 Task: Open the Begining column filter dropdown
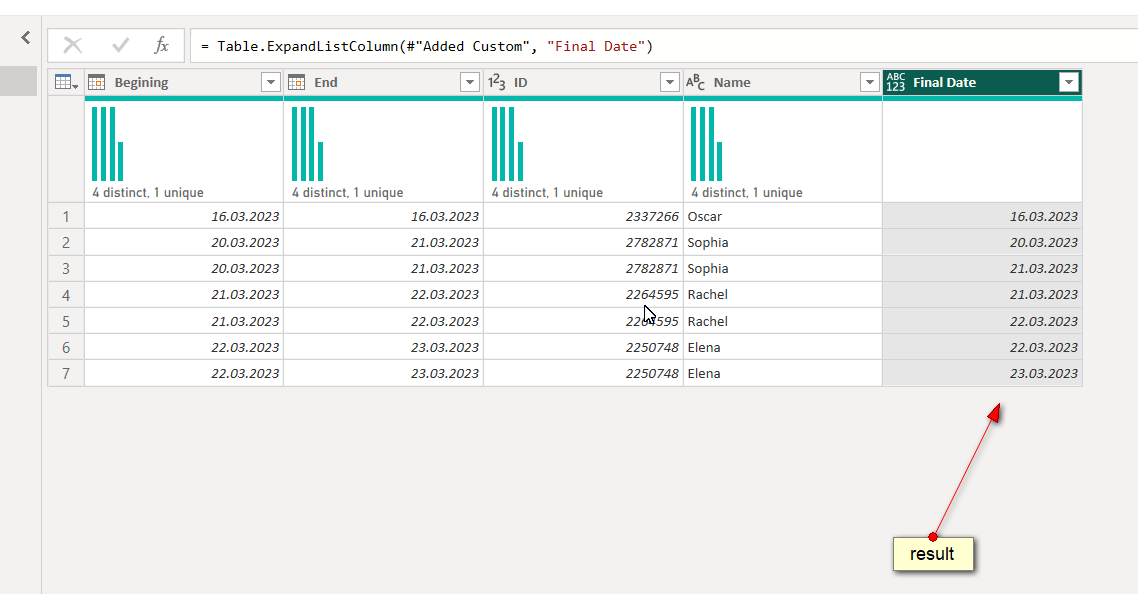pyautogui.click(x=271, y=83)
